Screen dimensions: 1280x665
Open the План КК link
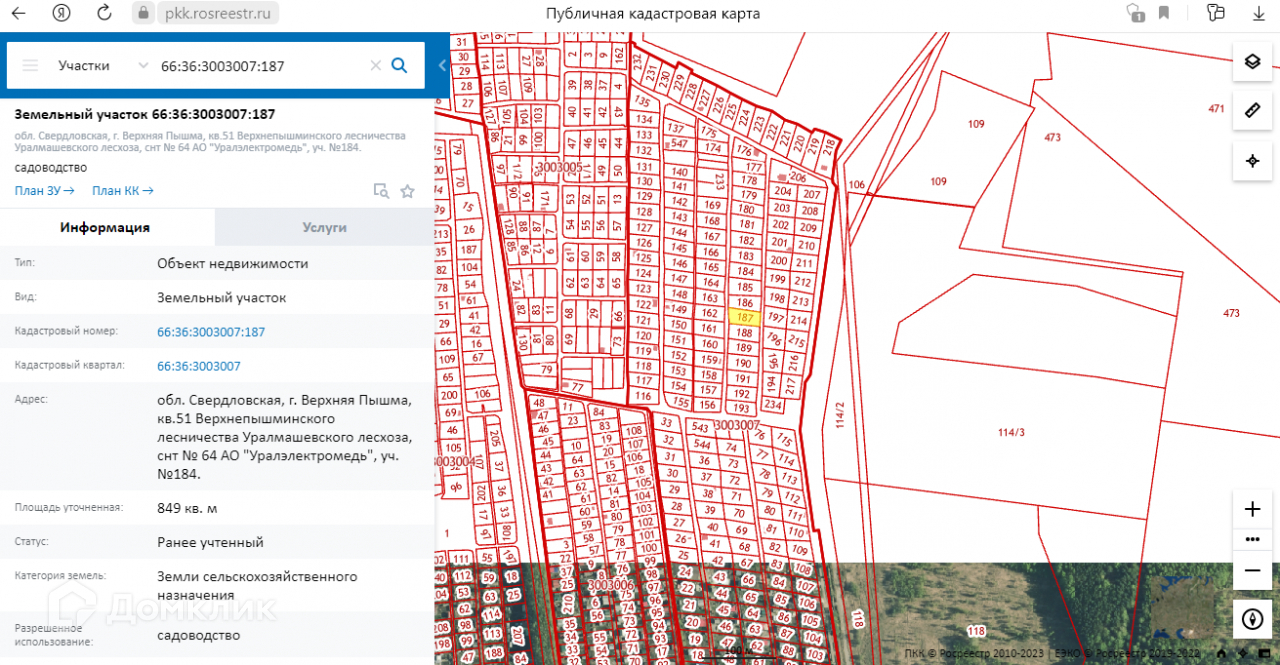tap(123, 190)
